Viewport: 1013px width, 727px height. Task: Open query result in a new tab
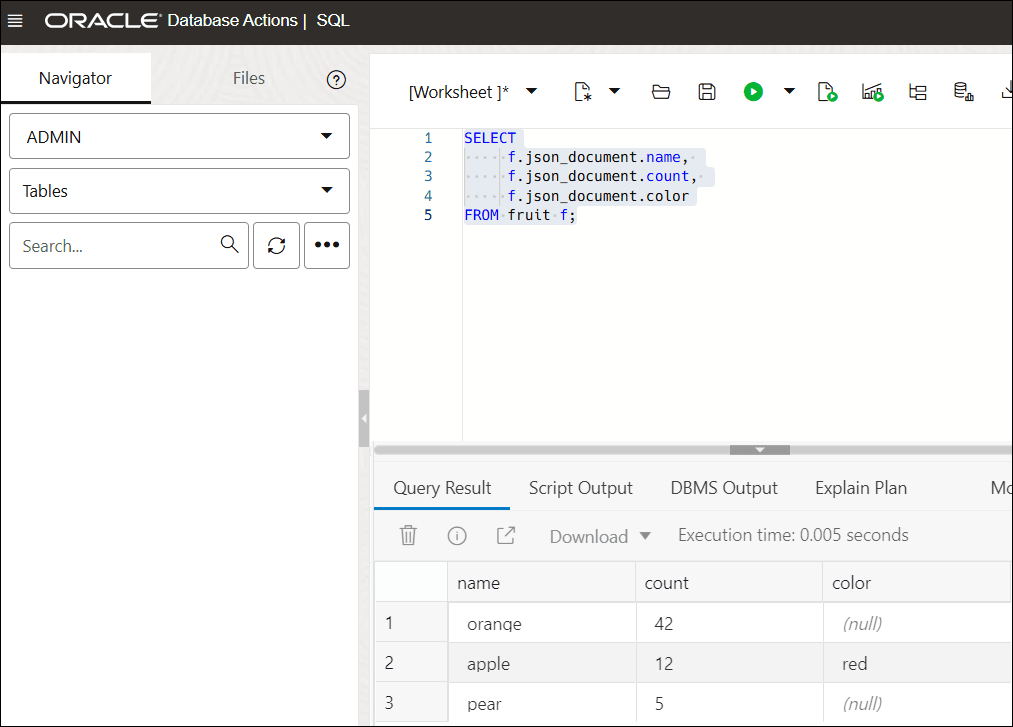pos(505,535)
